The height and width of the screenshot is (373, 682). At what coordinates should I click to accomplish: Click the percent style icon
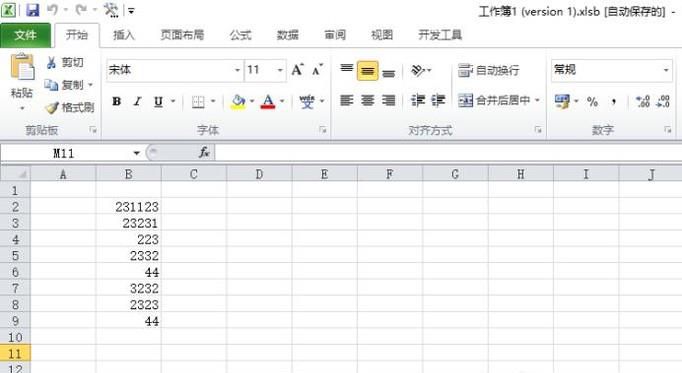click(x=592, y=102)
